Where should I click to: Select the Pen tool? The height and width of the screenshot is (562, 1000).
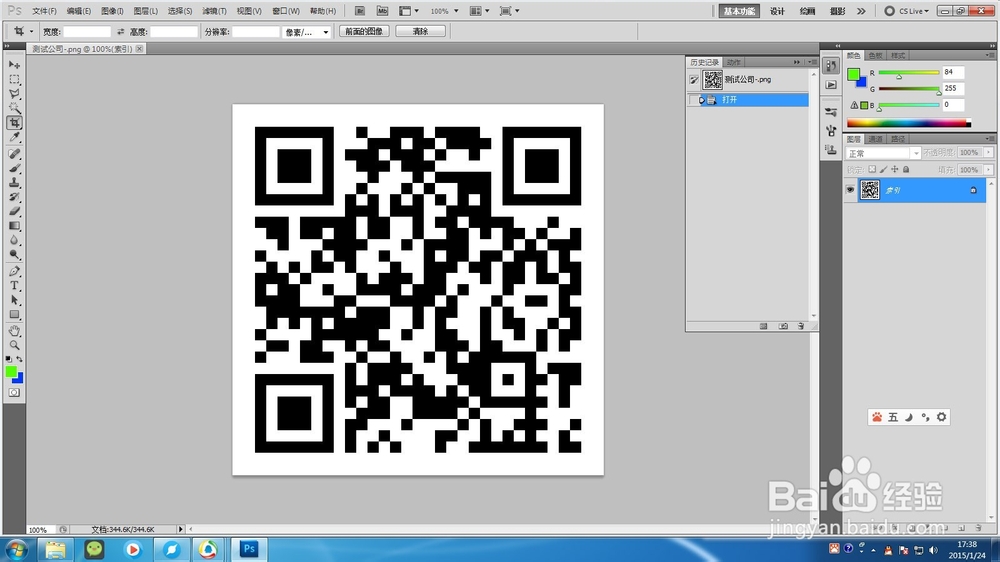click(14, 271)
